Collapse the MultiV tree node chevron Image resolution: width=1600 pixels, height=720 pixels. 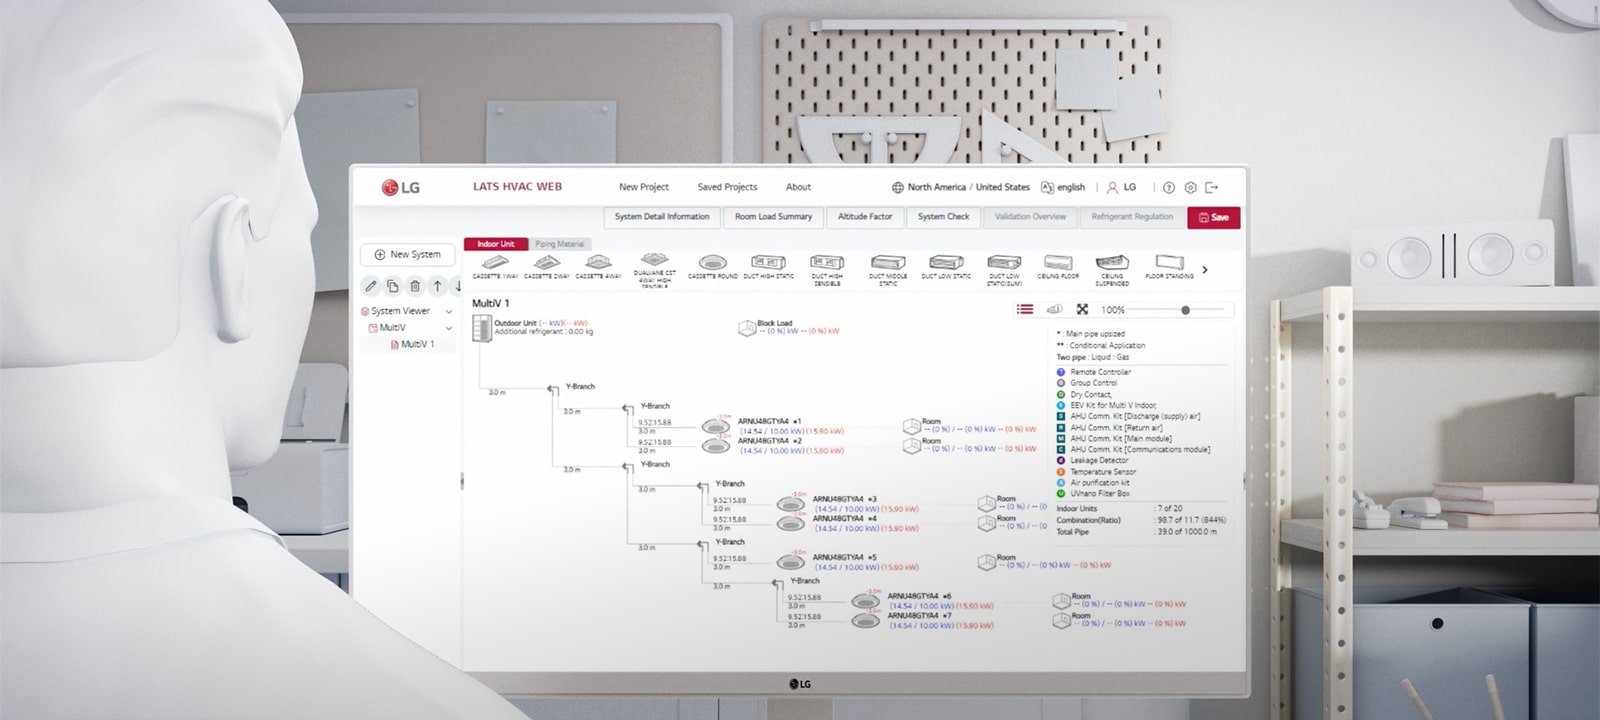(x=448, y=328)
